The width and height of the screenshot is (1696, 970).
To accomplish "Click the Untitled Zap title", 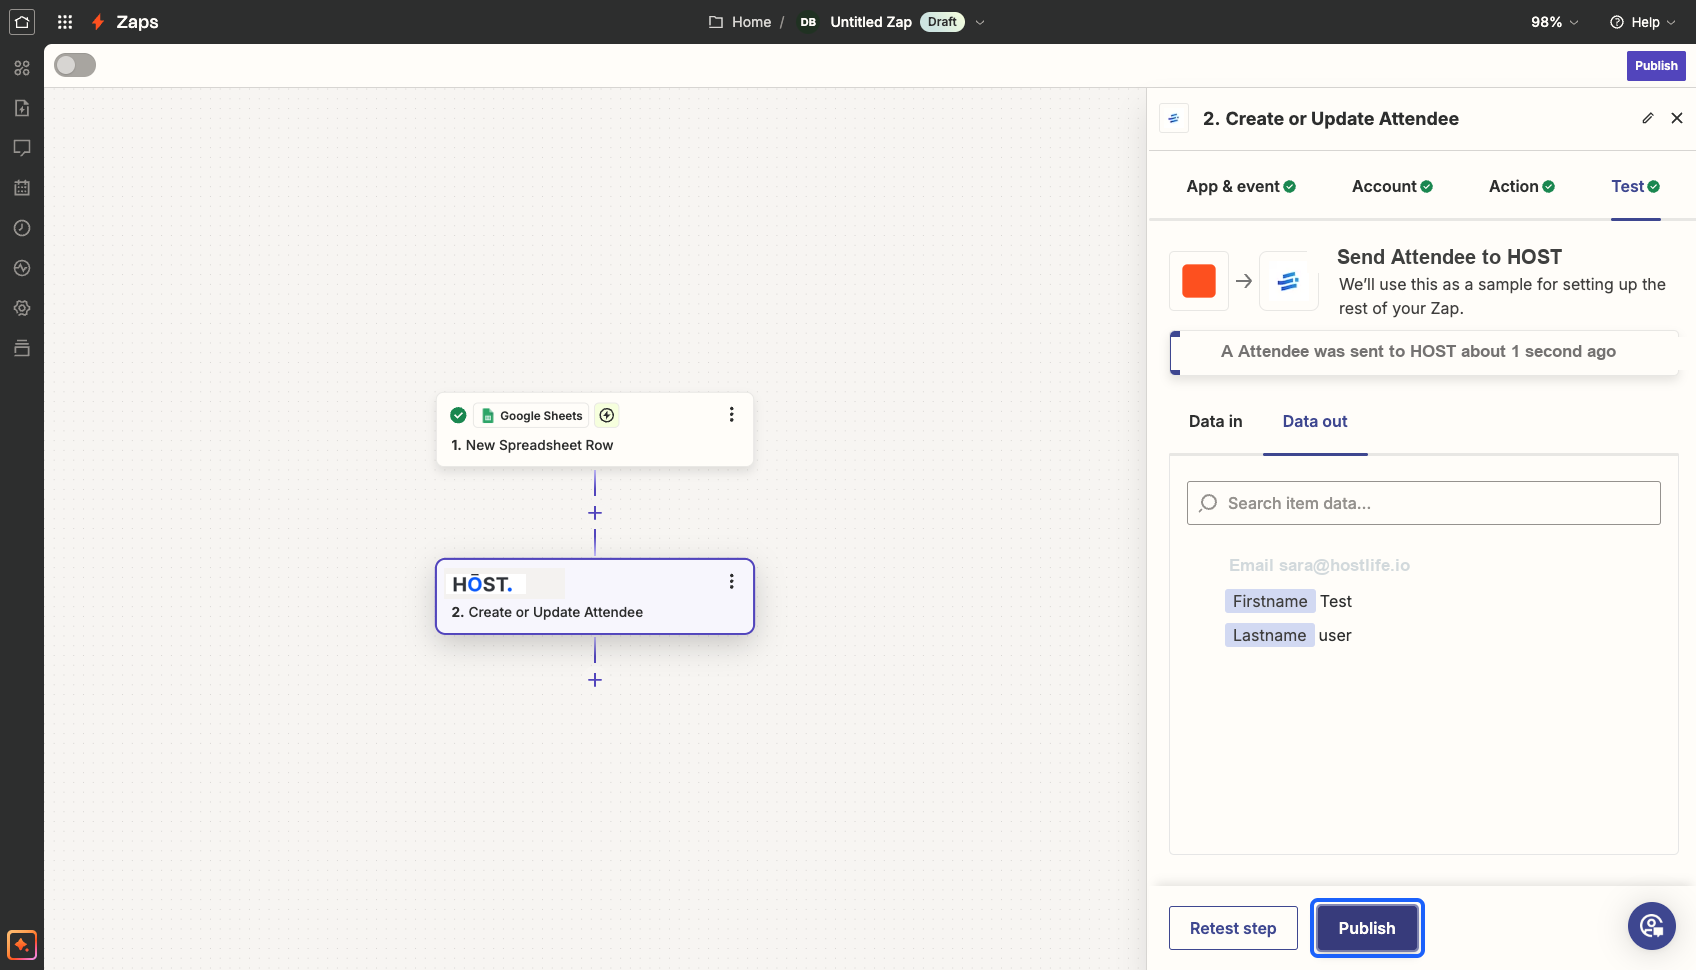I will (x=871, y=22).
